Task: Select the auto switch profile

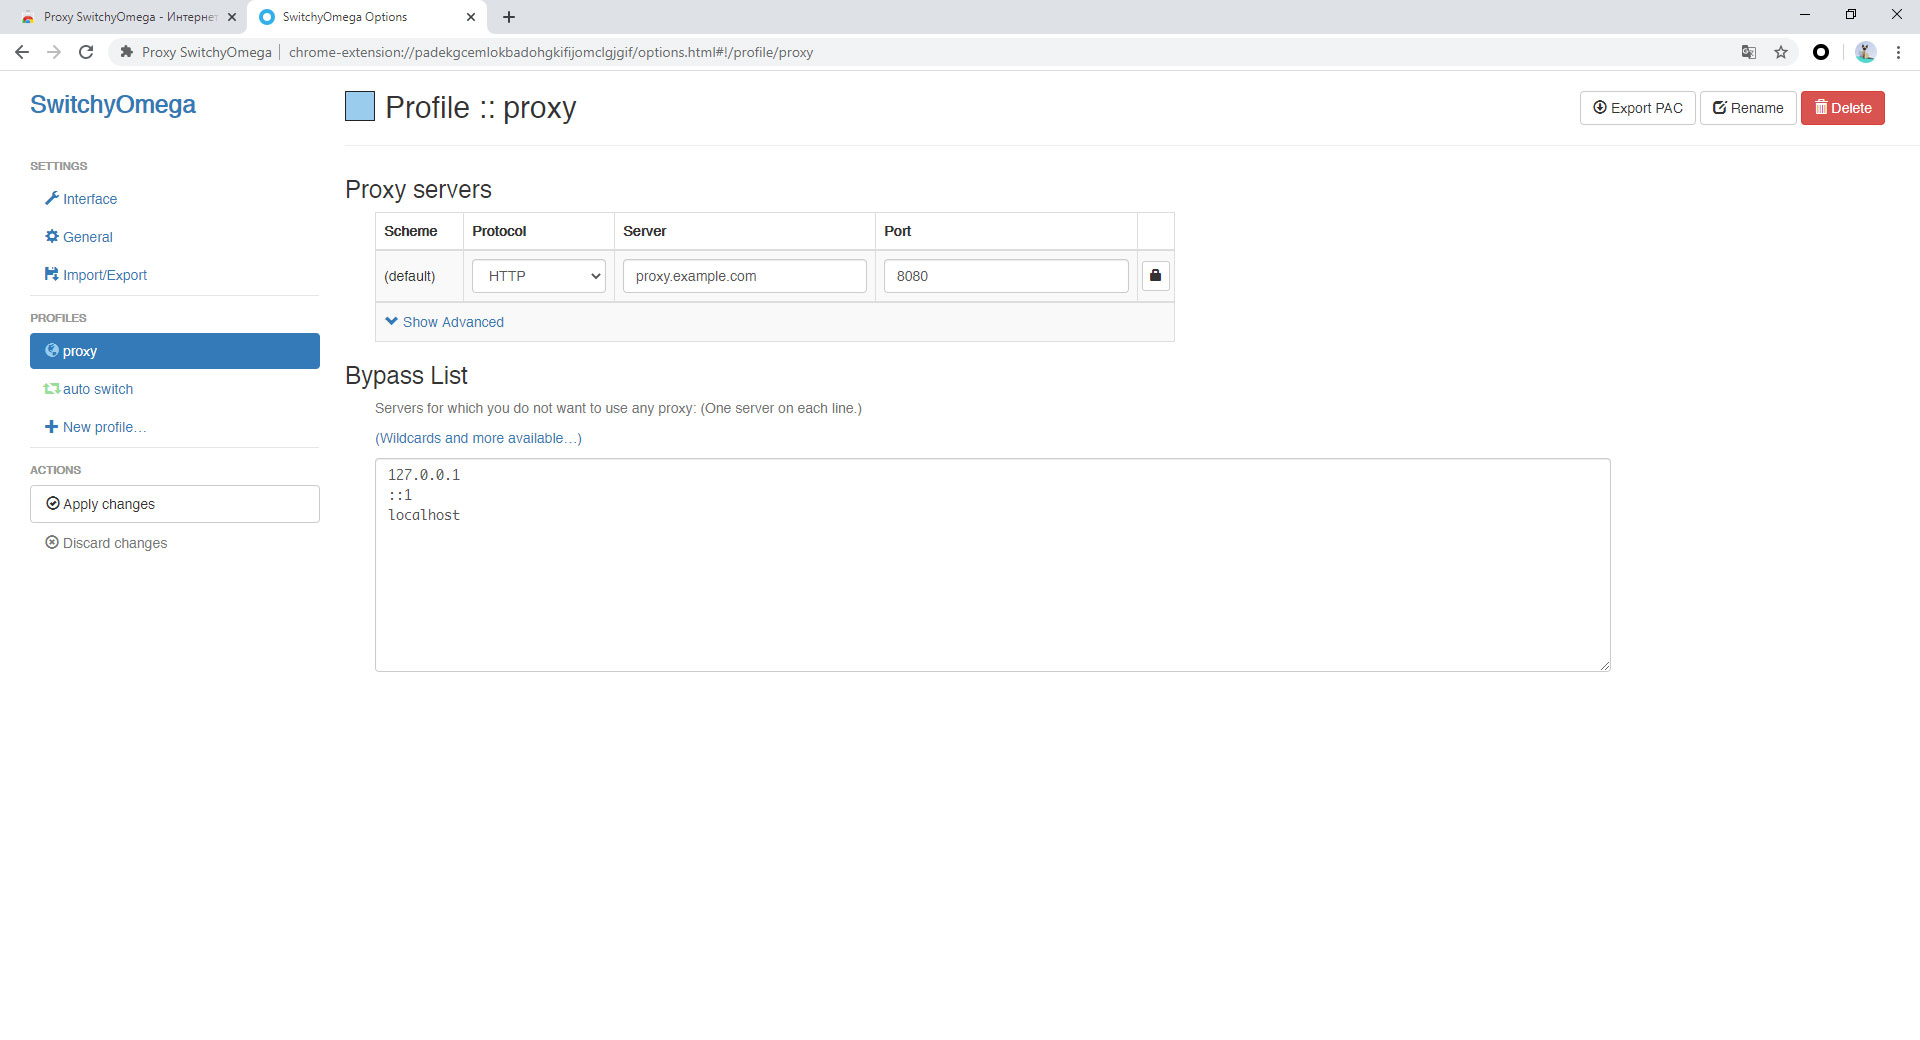Action: tap(88, 389)
